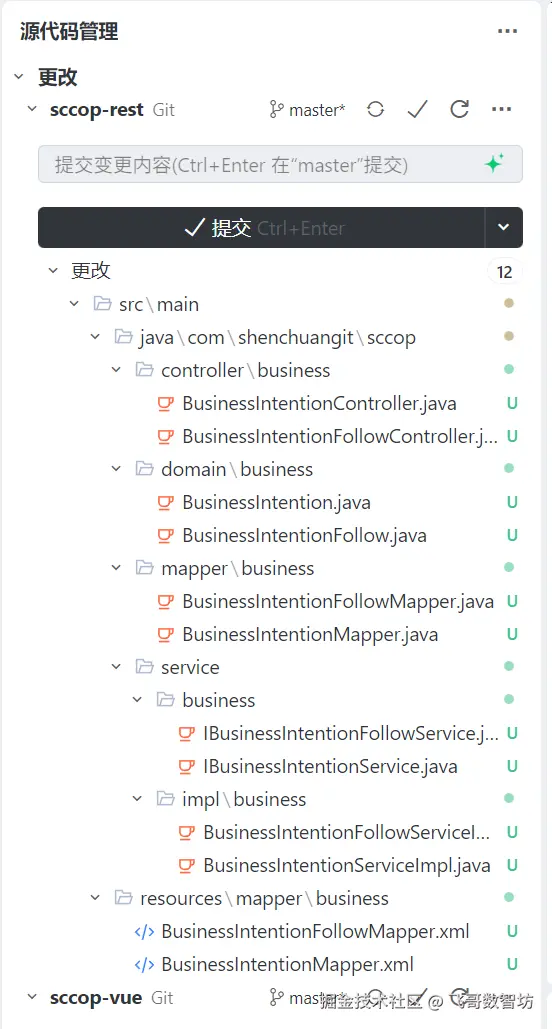Collapse the sccop-rest repository section
The width and height of the screenshot is (552, 1029).
(32, 110)
